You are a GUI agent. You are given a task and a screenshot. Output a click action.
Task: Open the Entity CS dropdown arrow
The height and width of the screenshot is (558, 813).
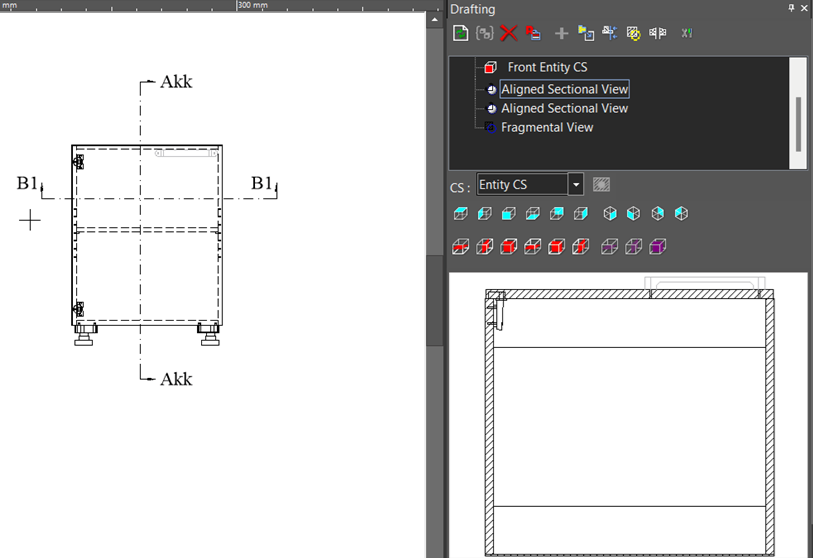(576, 185)
